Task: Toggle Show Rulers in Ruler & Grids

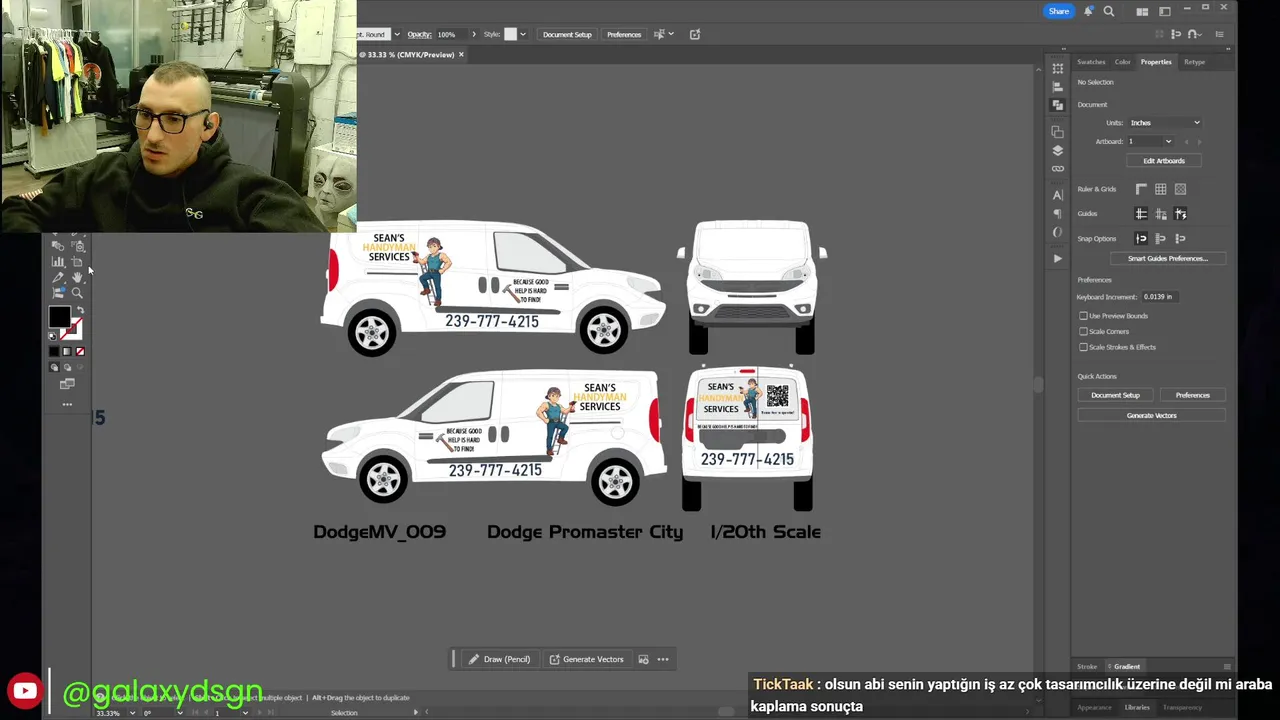Action: click(1141, 189)
